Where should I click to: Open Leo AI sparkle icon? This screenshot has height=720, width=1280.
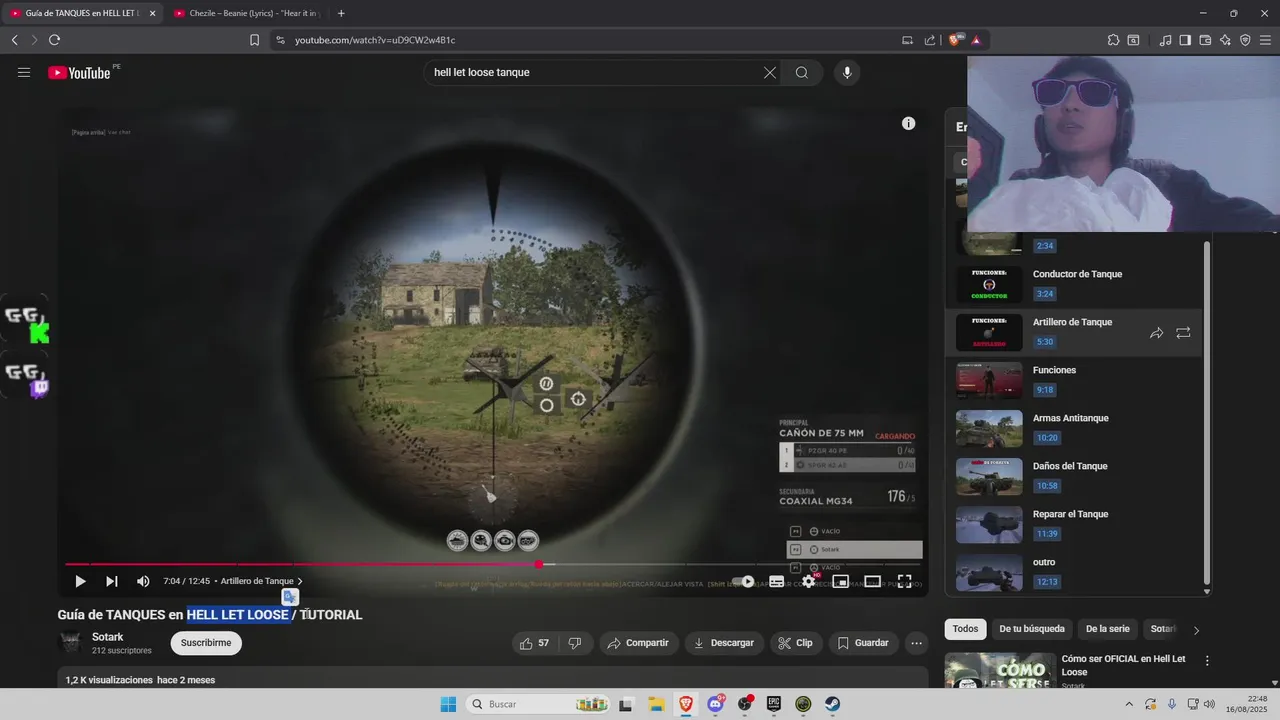tap(1225, 40)
